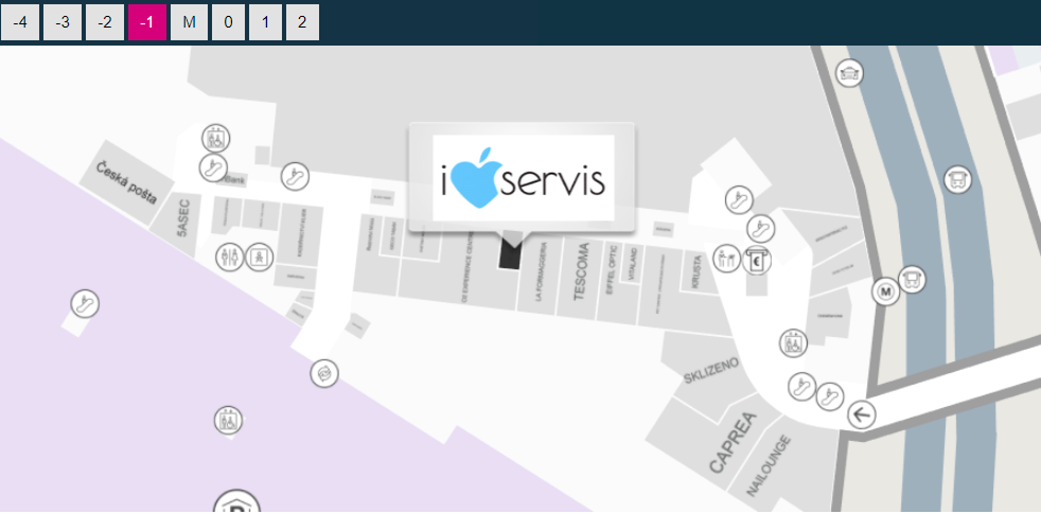Click the tram icon touching the metro icon
The width and height of the screenshot is (1041, 513).
coord(912,279)
